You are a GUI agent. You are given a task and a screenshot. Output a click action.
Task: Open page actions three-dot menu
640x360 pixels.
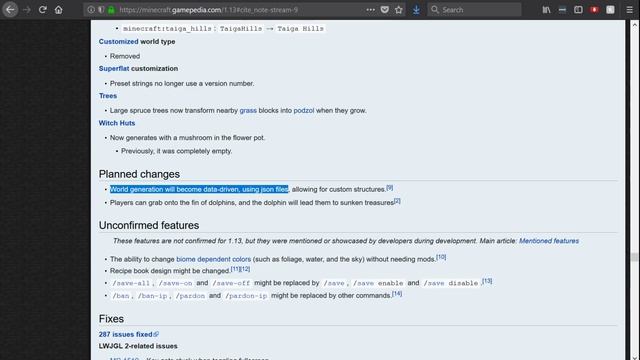(370, 9)
